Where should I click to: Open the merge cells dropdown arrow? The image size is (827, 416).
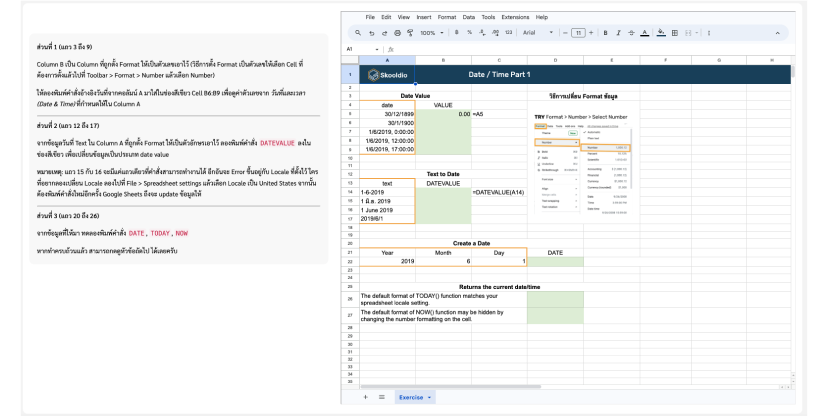pyautogui.click(x=697, y=33)
